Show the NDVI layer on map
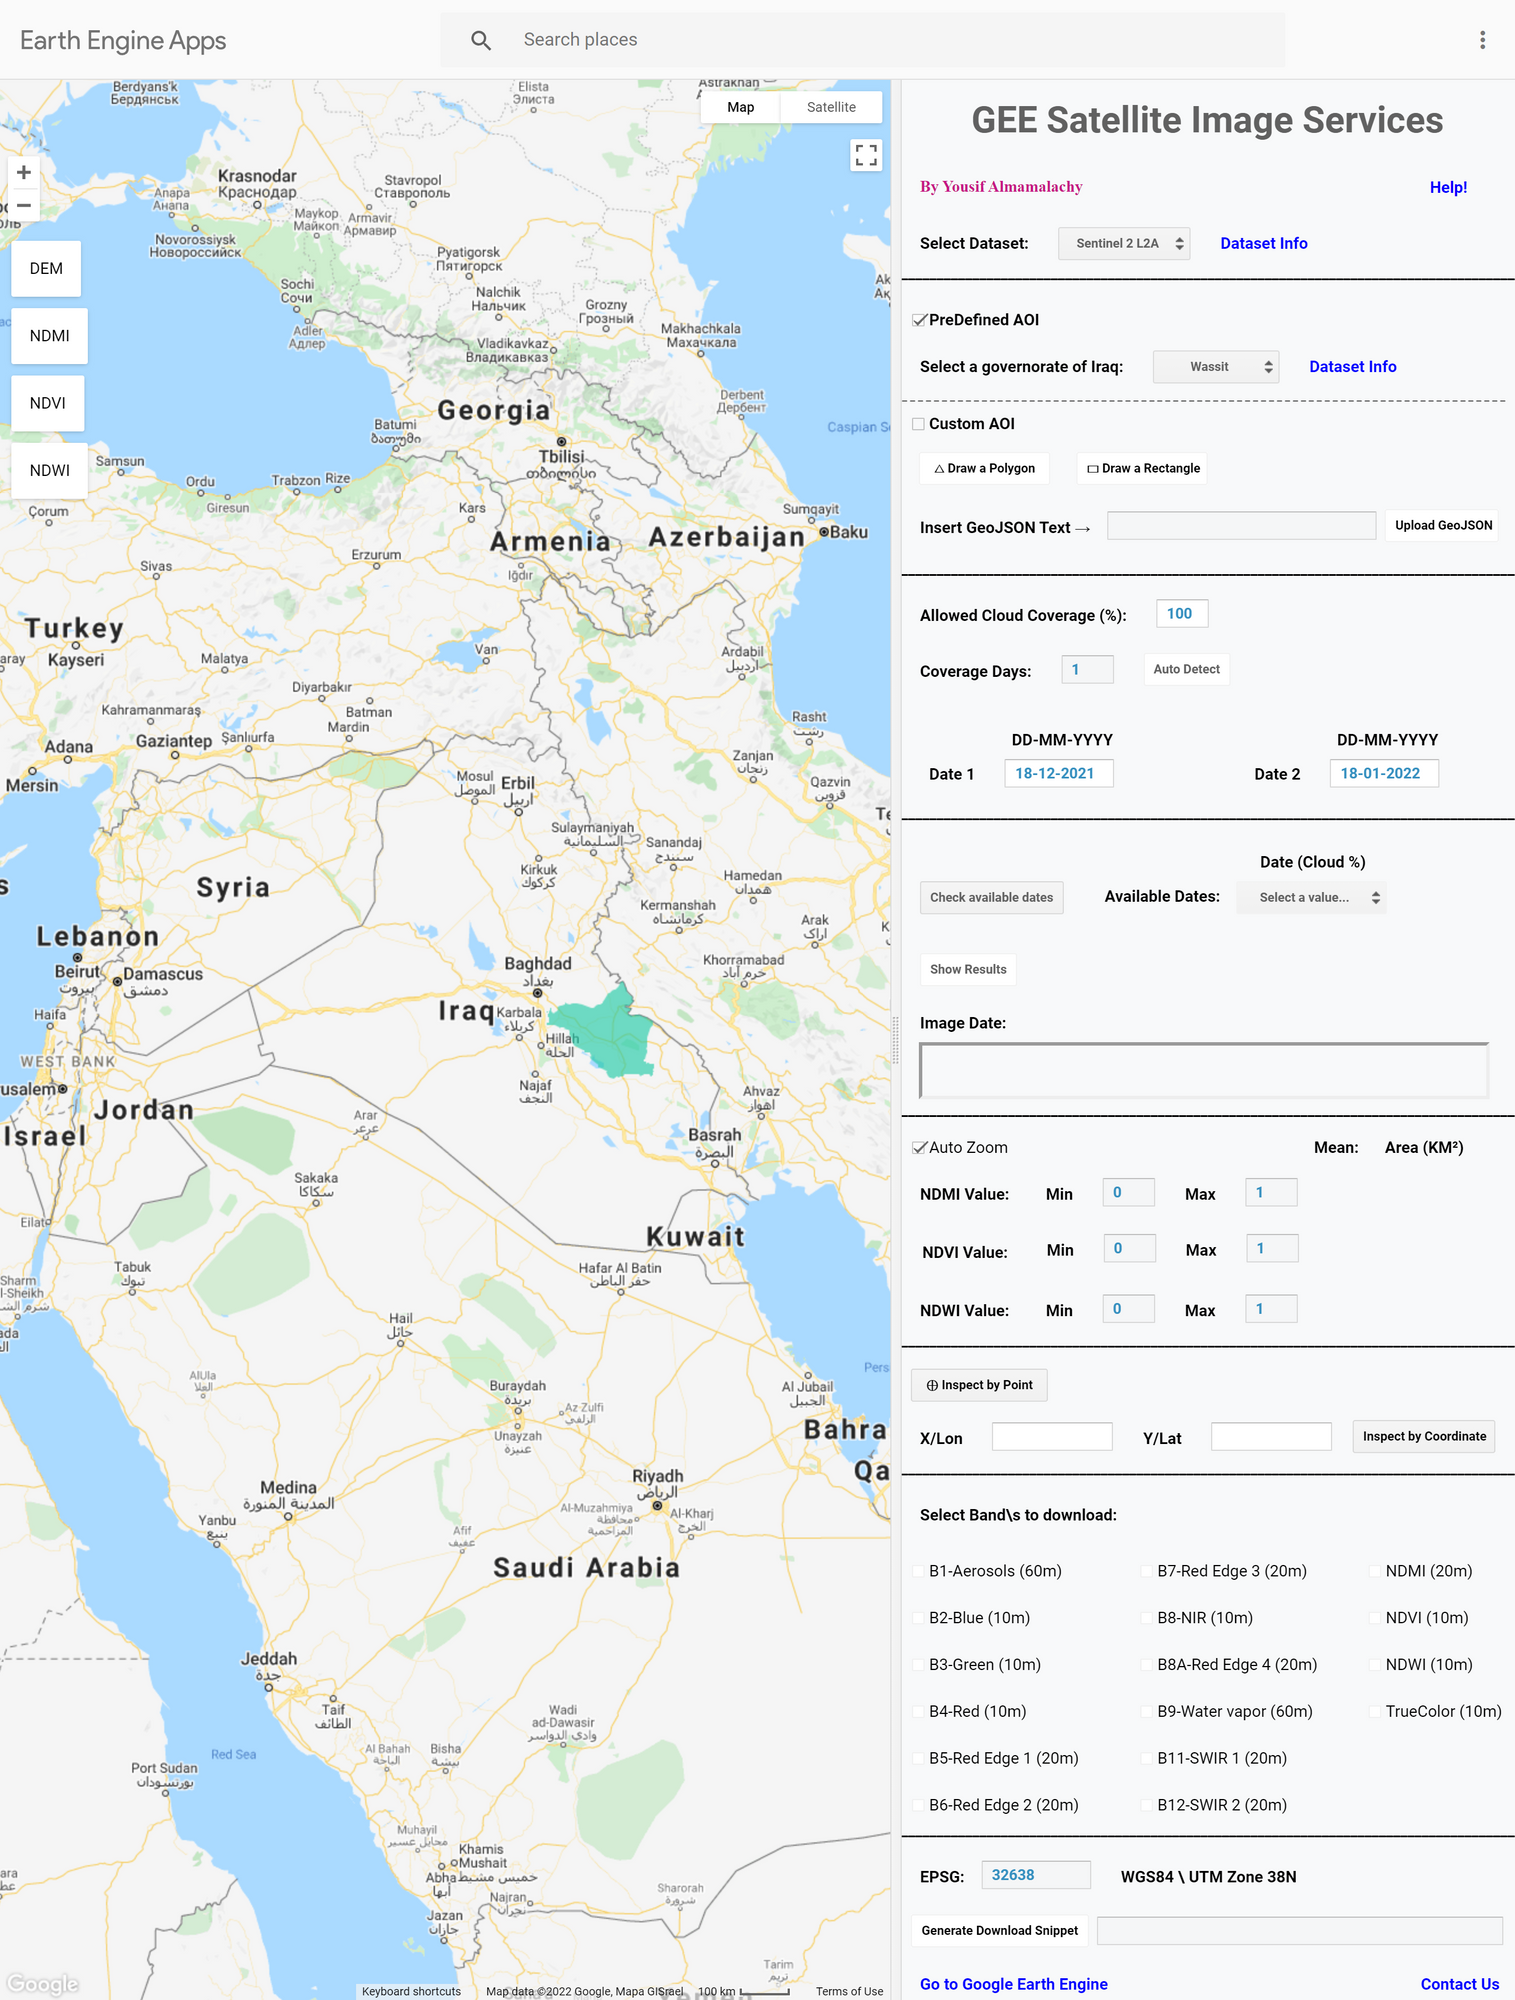 click(48, 403)
